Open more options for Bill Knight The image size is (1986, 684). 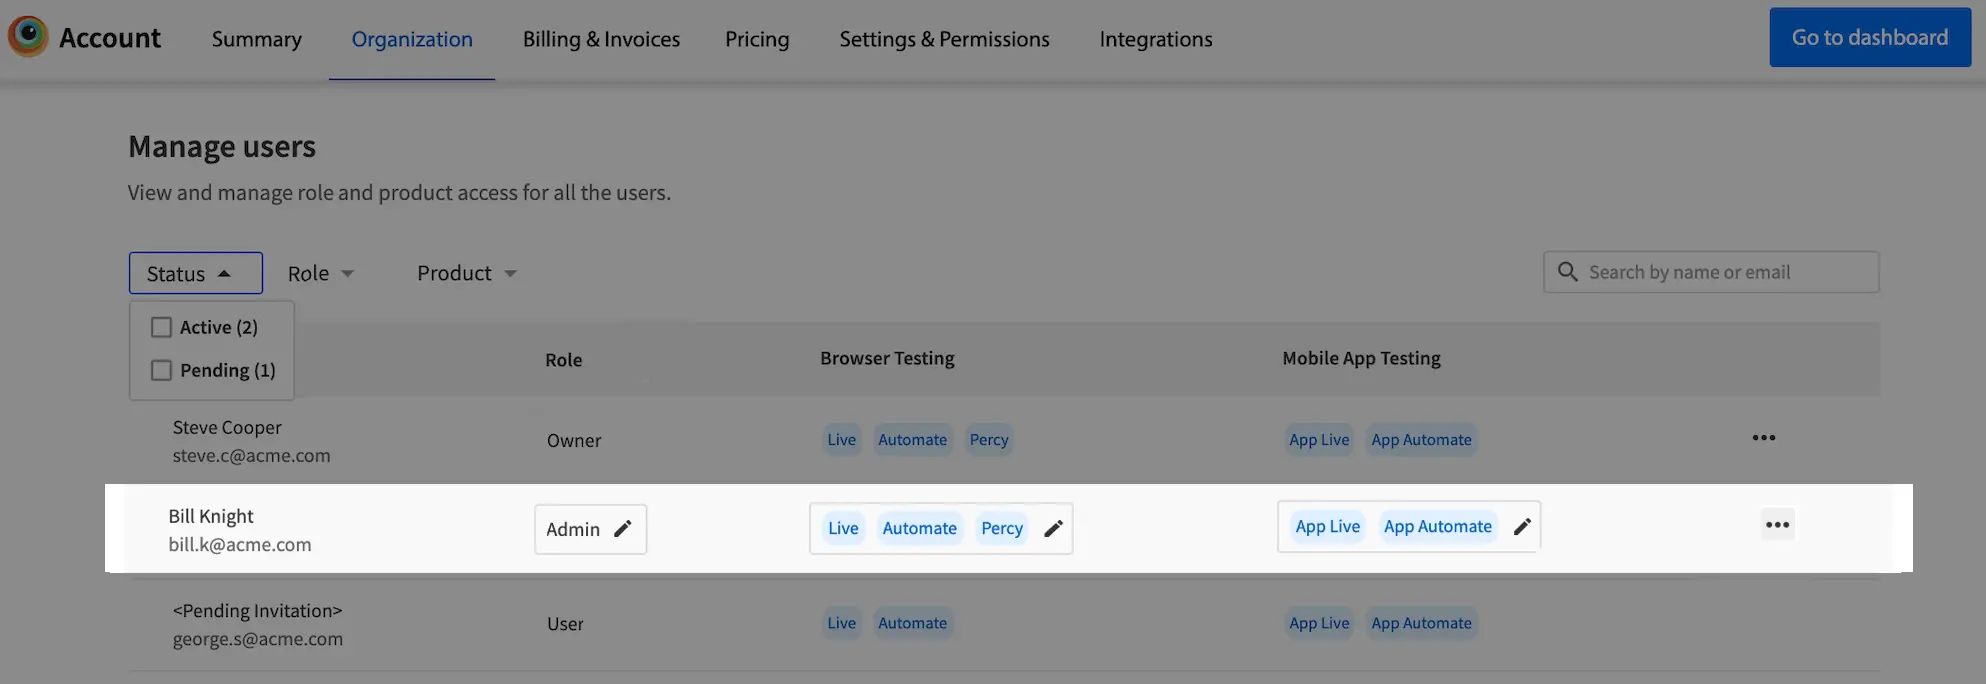[1776, 525]
